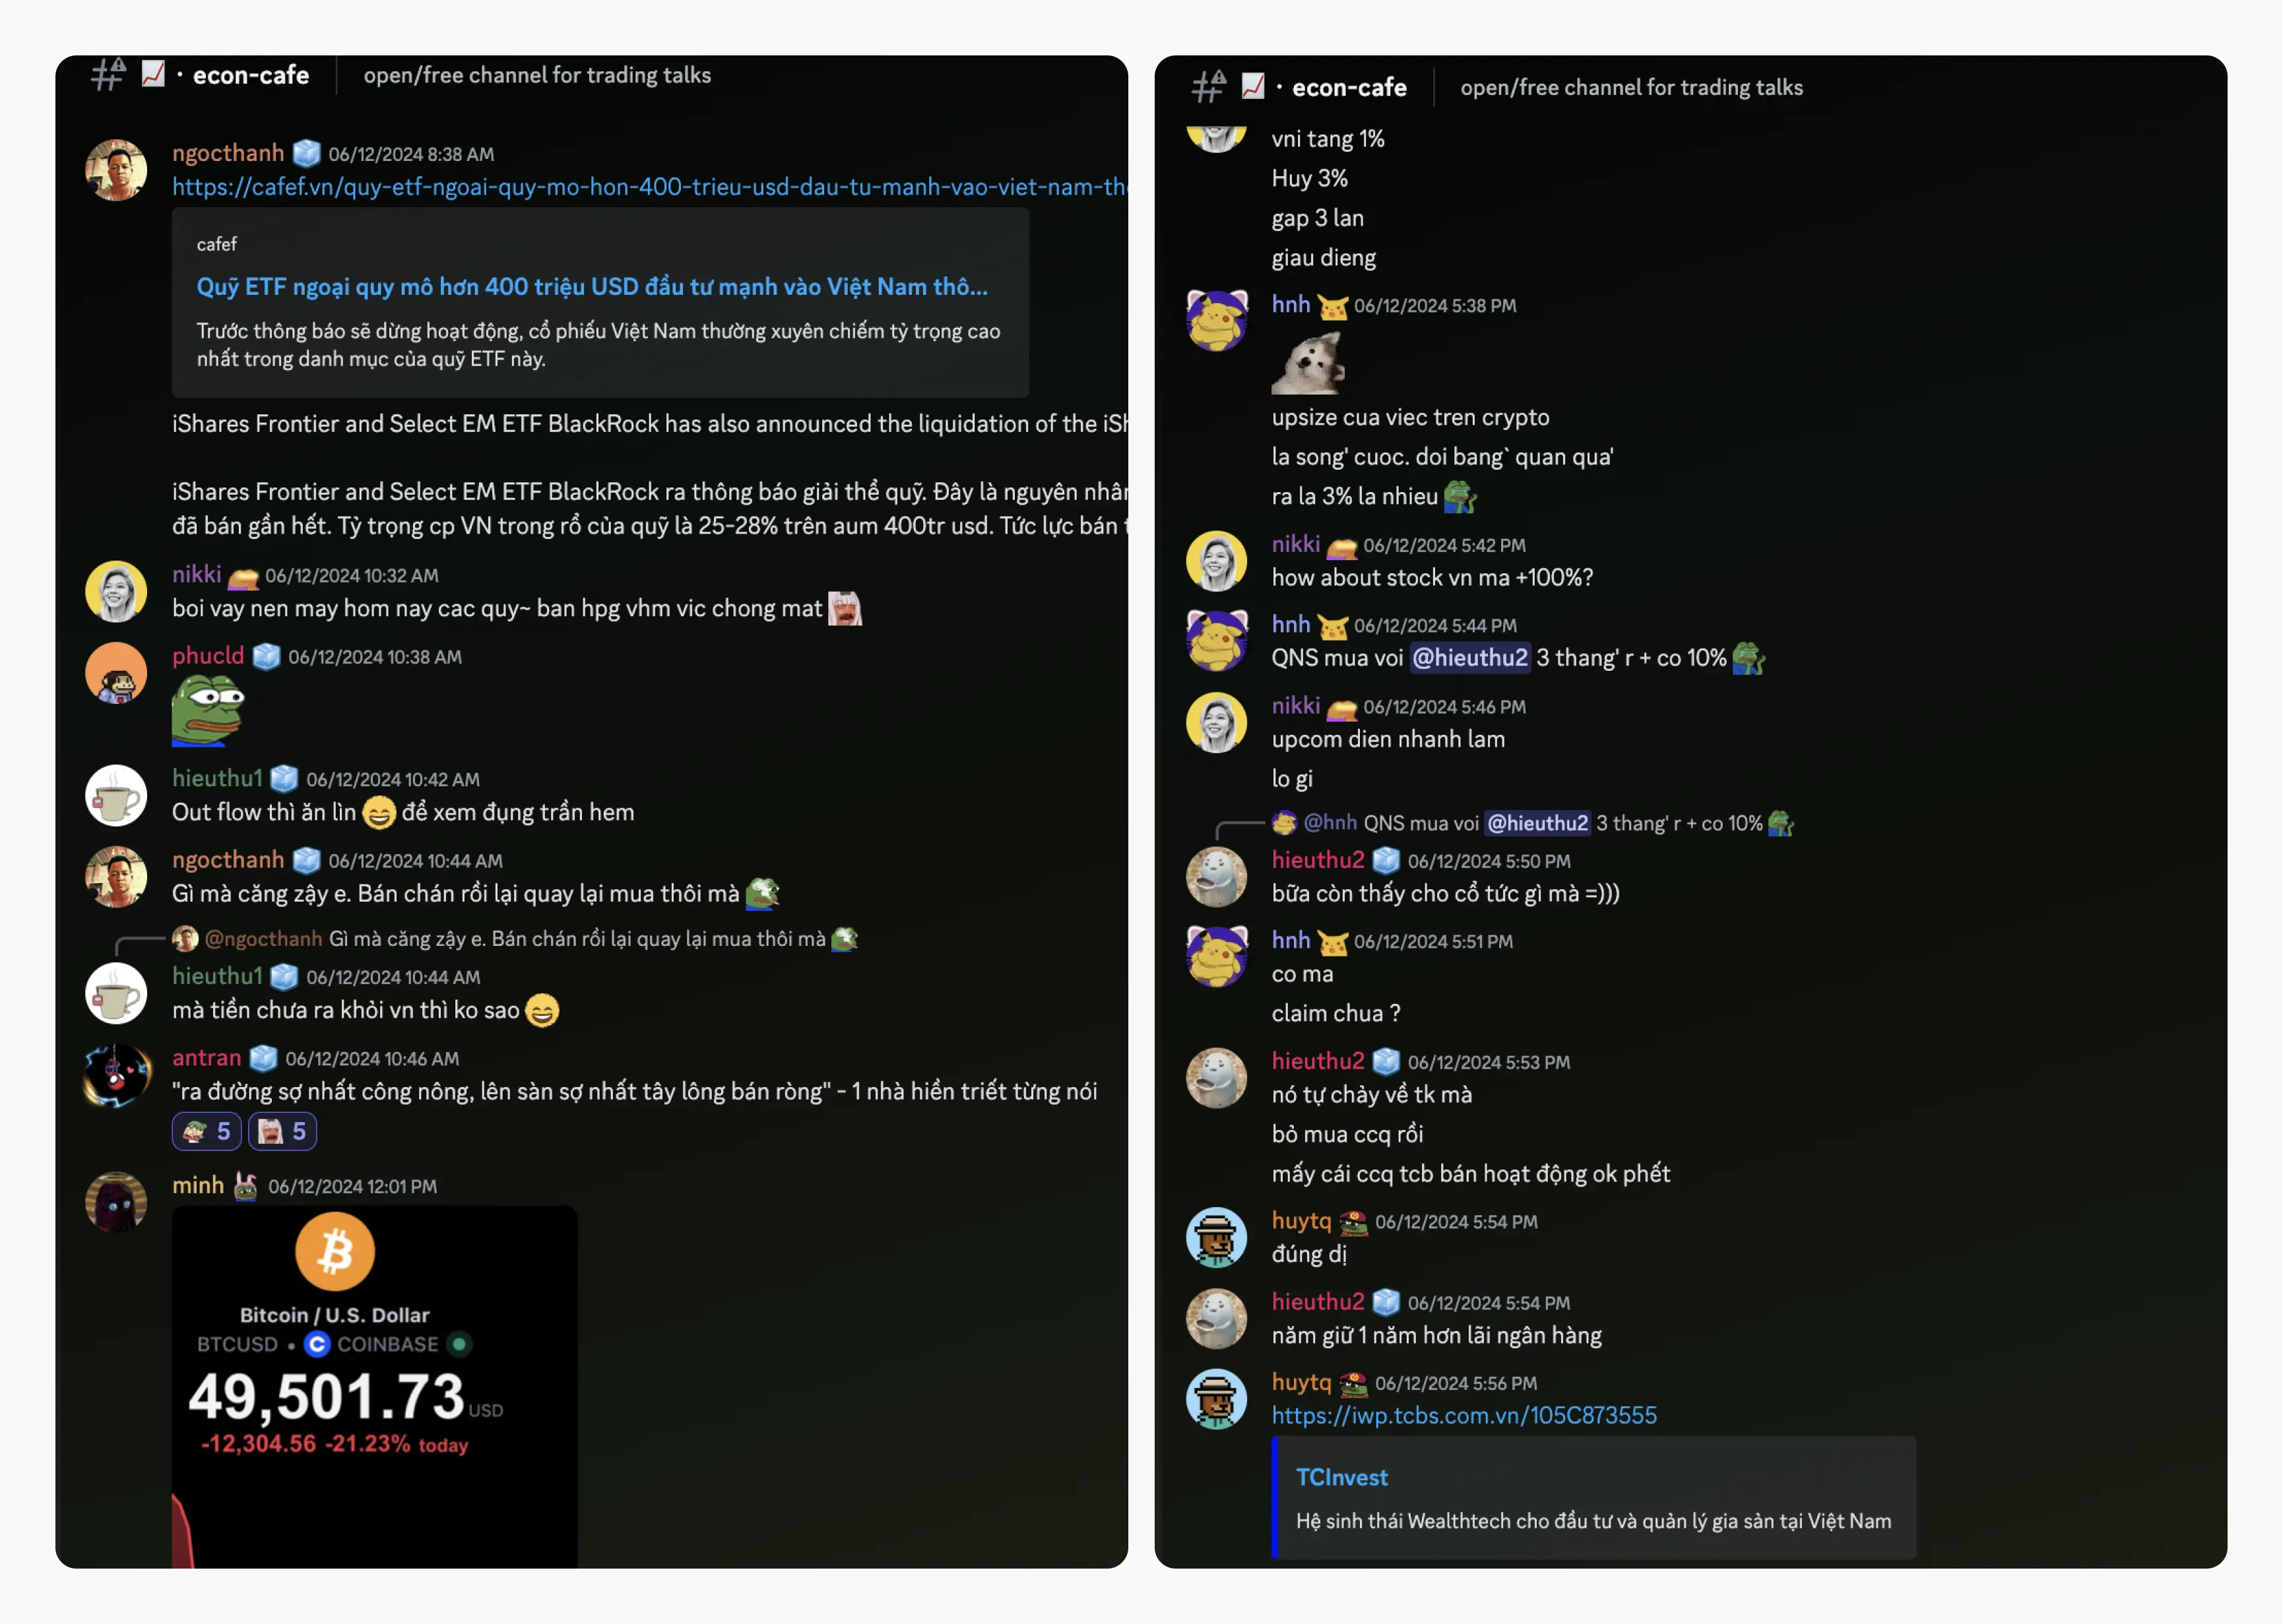Click the channel hash icon in left panel header

tap(108, 75)
